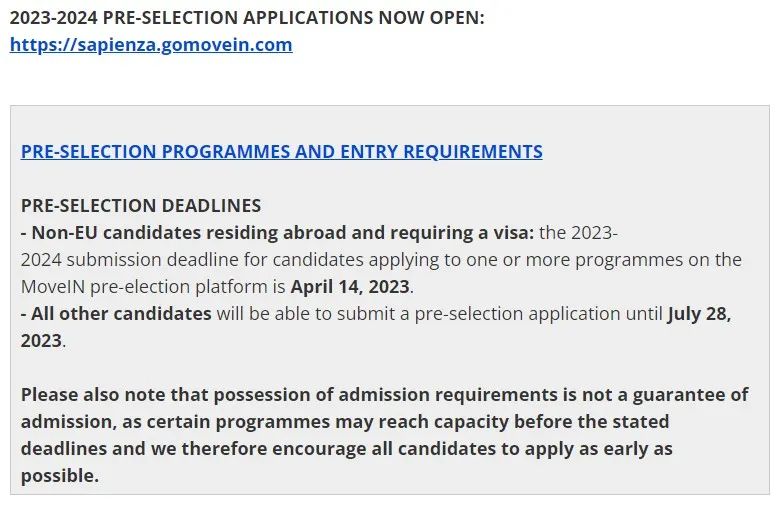Click the 'July 28' deadline date
Screen dimensions: 779x509
pos(698,313)
